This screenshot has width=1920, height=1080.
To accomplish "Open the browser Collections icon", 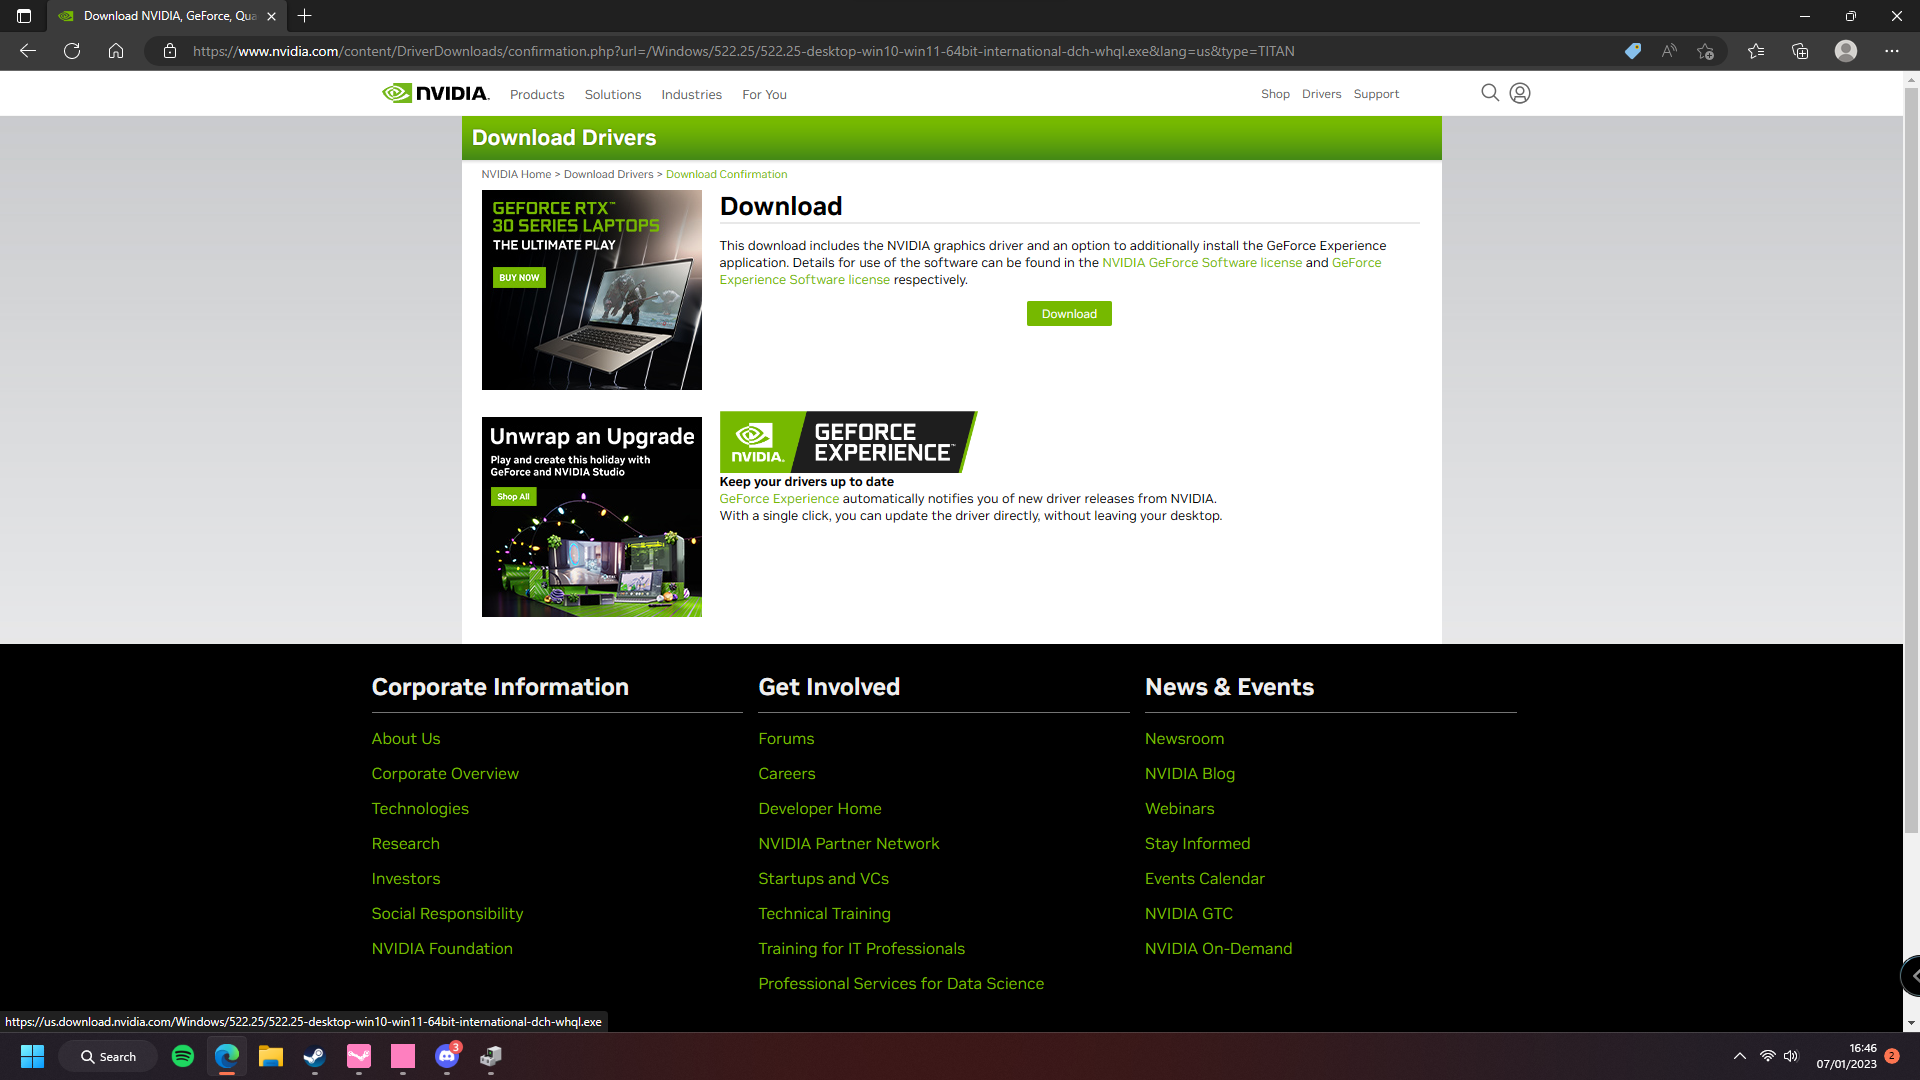I will [1800, 51].
